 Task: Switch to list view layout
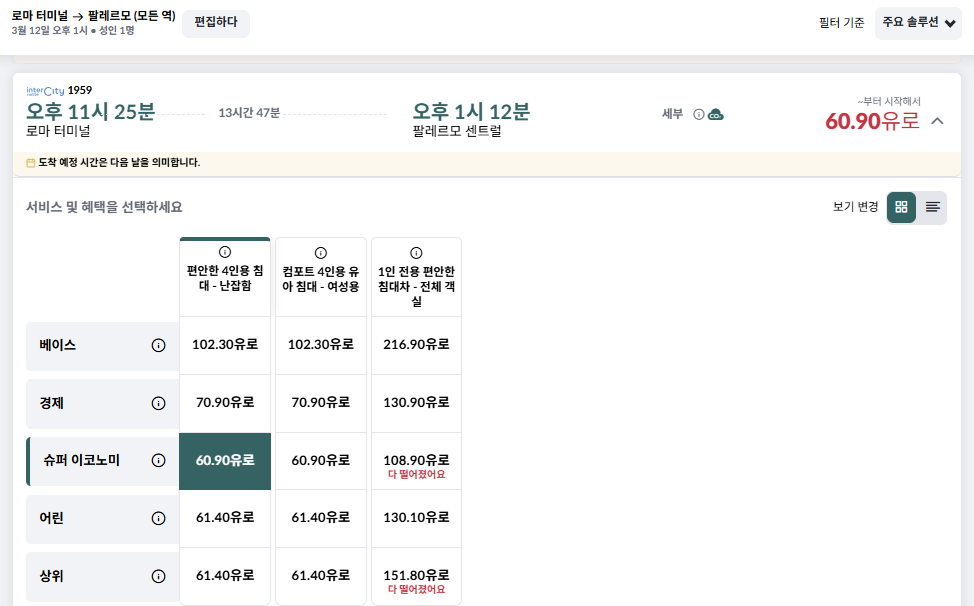(x=932, y=207)
